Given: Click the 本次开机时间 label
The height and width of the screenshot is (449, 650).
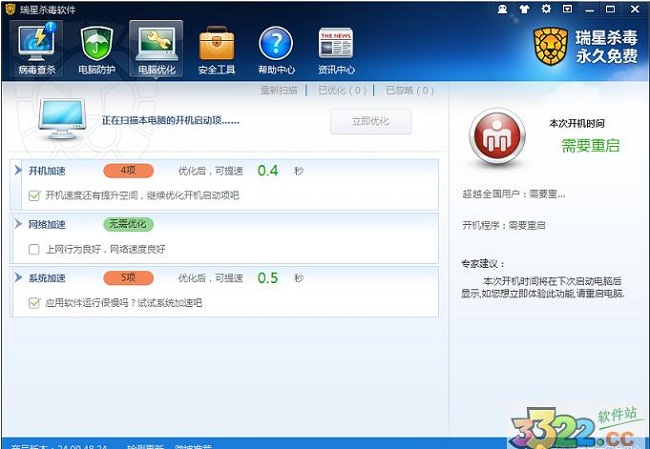Looking at the screenshot, I should [577, 124].
